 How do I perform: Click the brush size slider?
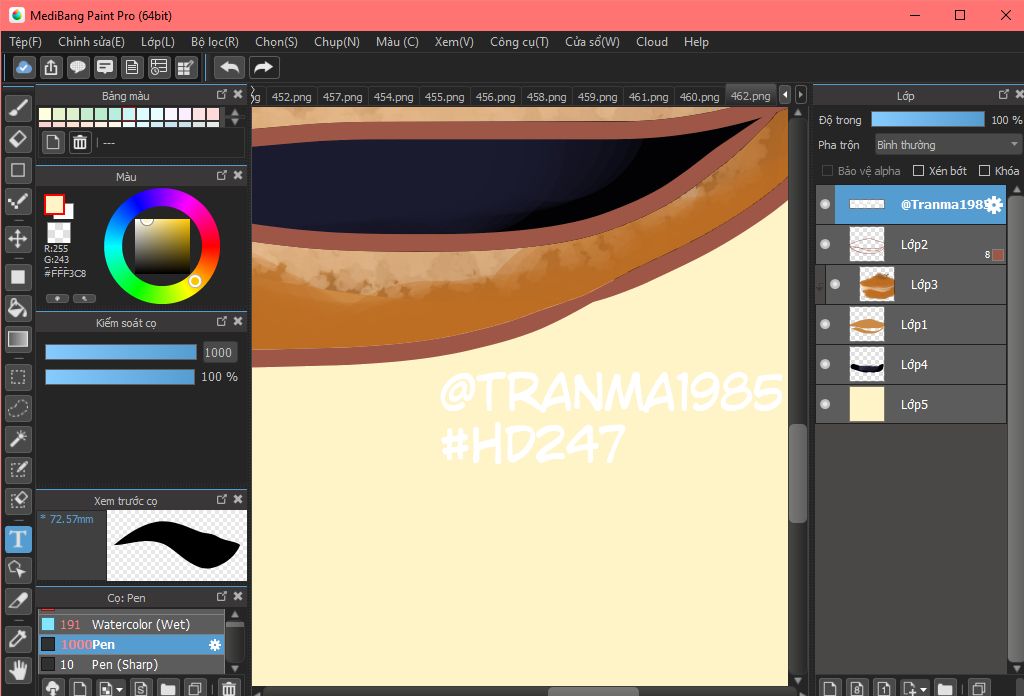coord(121,353)
